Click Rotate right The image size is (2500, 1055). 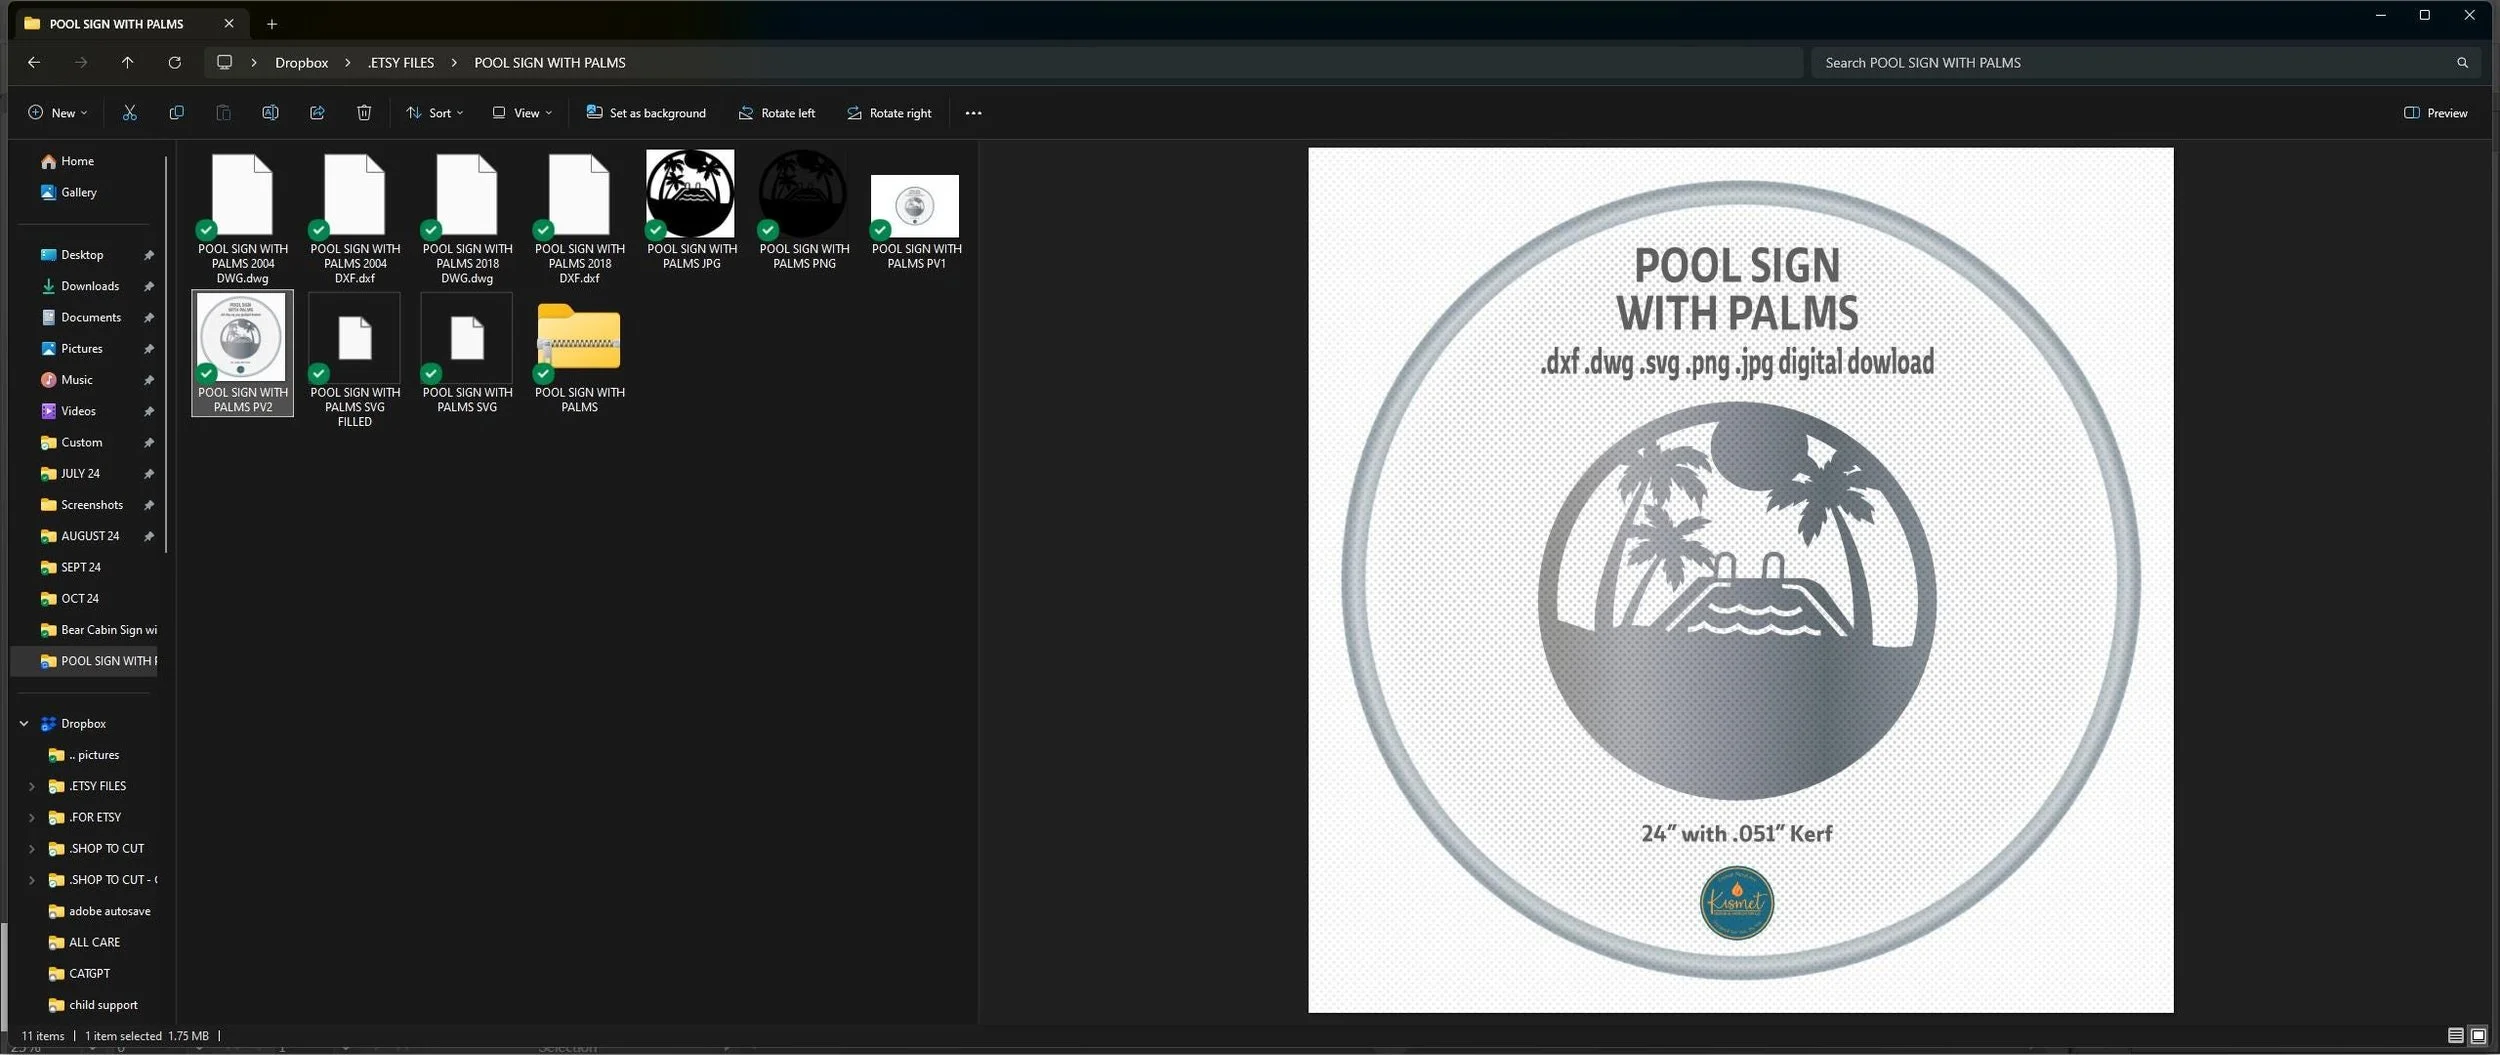[x=889, y=113]
